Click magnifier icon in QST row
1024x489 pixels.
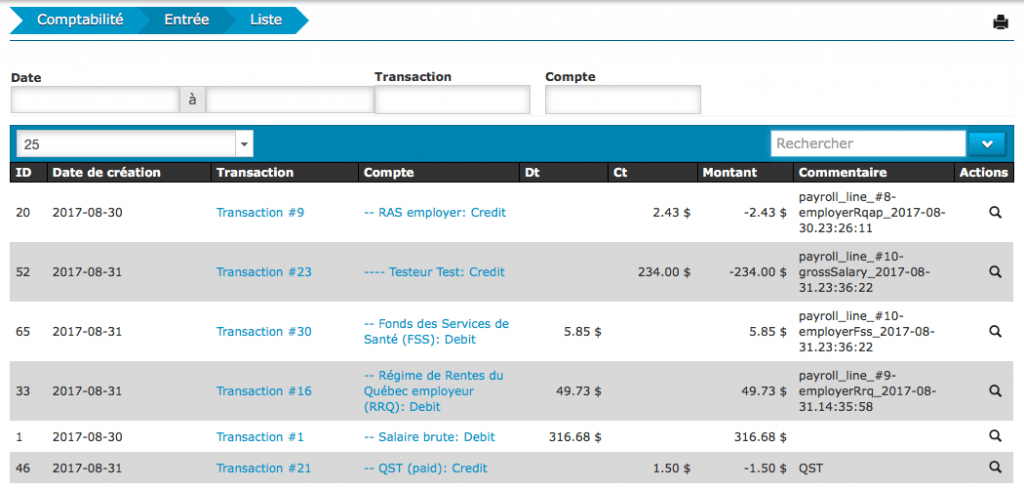pos(994,467)
